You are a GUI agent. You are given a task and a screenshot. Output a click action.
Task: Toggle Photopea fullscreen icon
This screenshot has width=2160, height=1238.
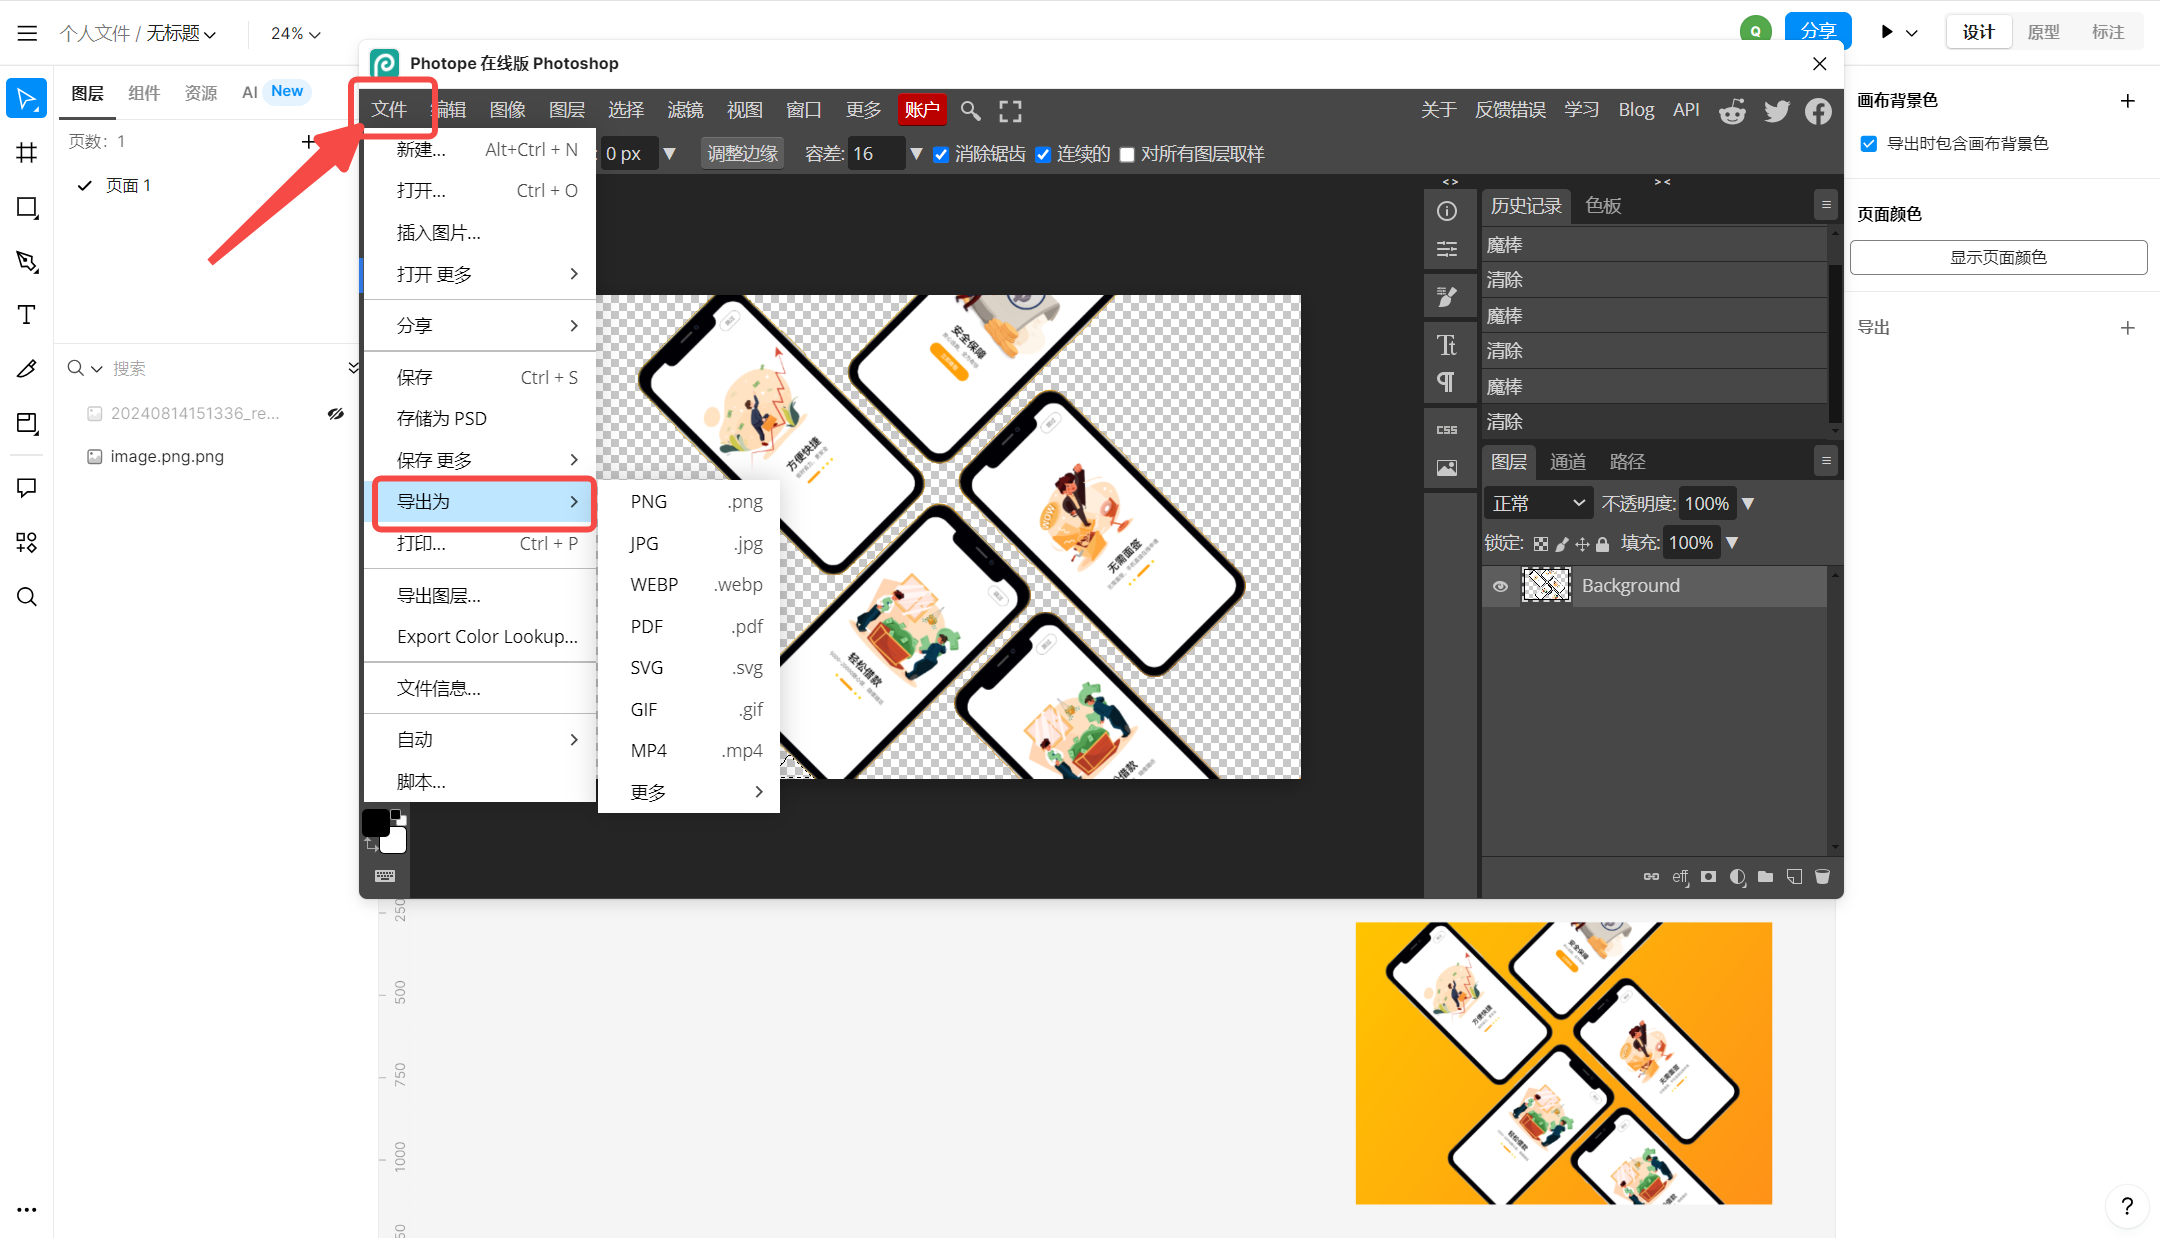[x=1010, y=111]
